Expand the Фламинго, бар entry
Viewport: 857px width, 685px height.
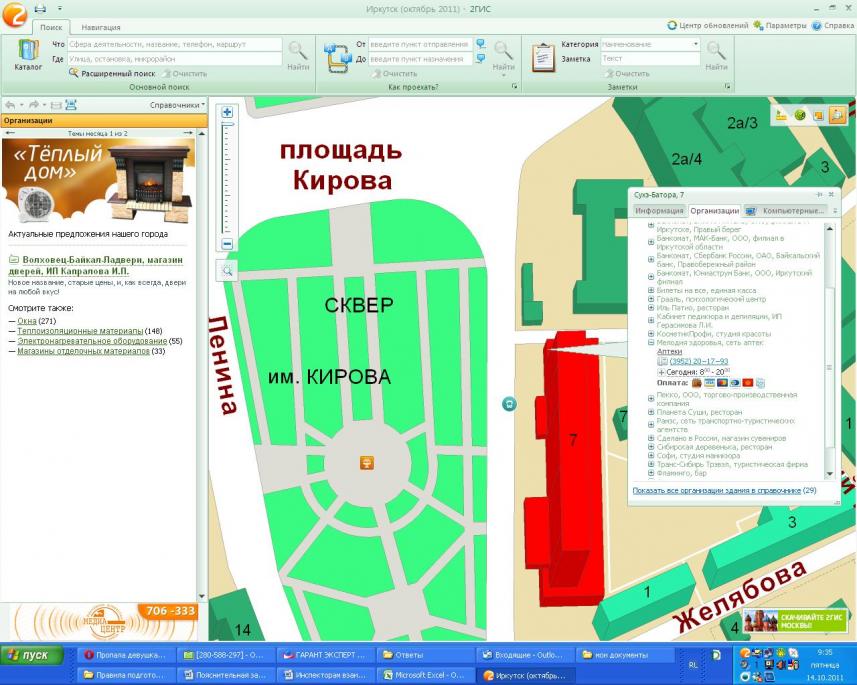pyautogui.click(x=651, y=473)
